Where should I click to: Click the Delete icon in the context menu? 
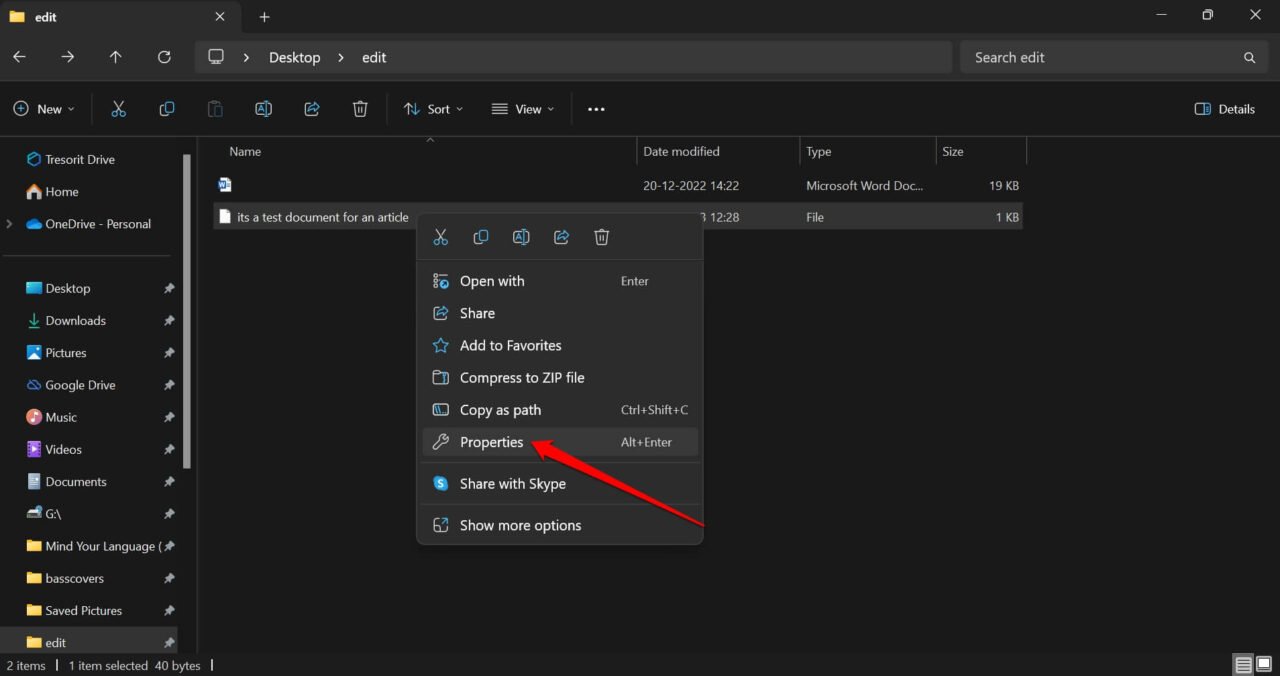601,237
